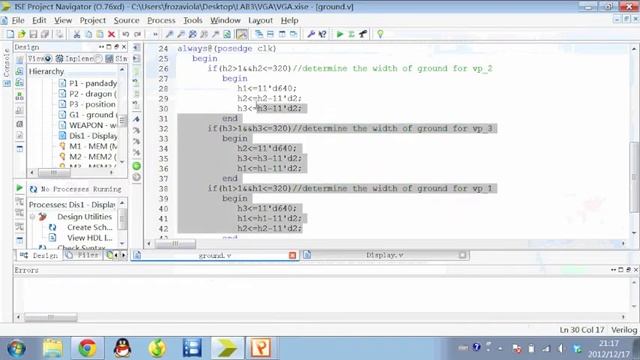Click the green circle icon in editor side toolbar
The width and height of the screenshot is (640, 360).
[x=137, y=166]
